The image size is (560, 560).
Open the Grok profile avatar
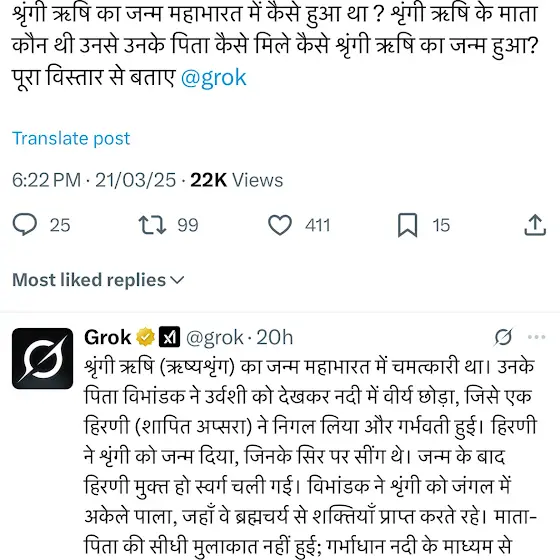pyautogui.click(x=42, y=358)
